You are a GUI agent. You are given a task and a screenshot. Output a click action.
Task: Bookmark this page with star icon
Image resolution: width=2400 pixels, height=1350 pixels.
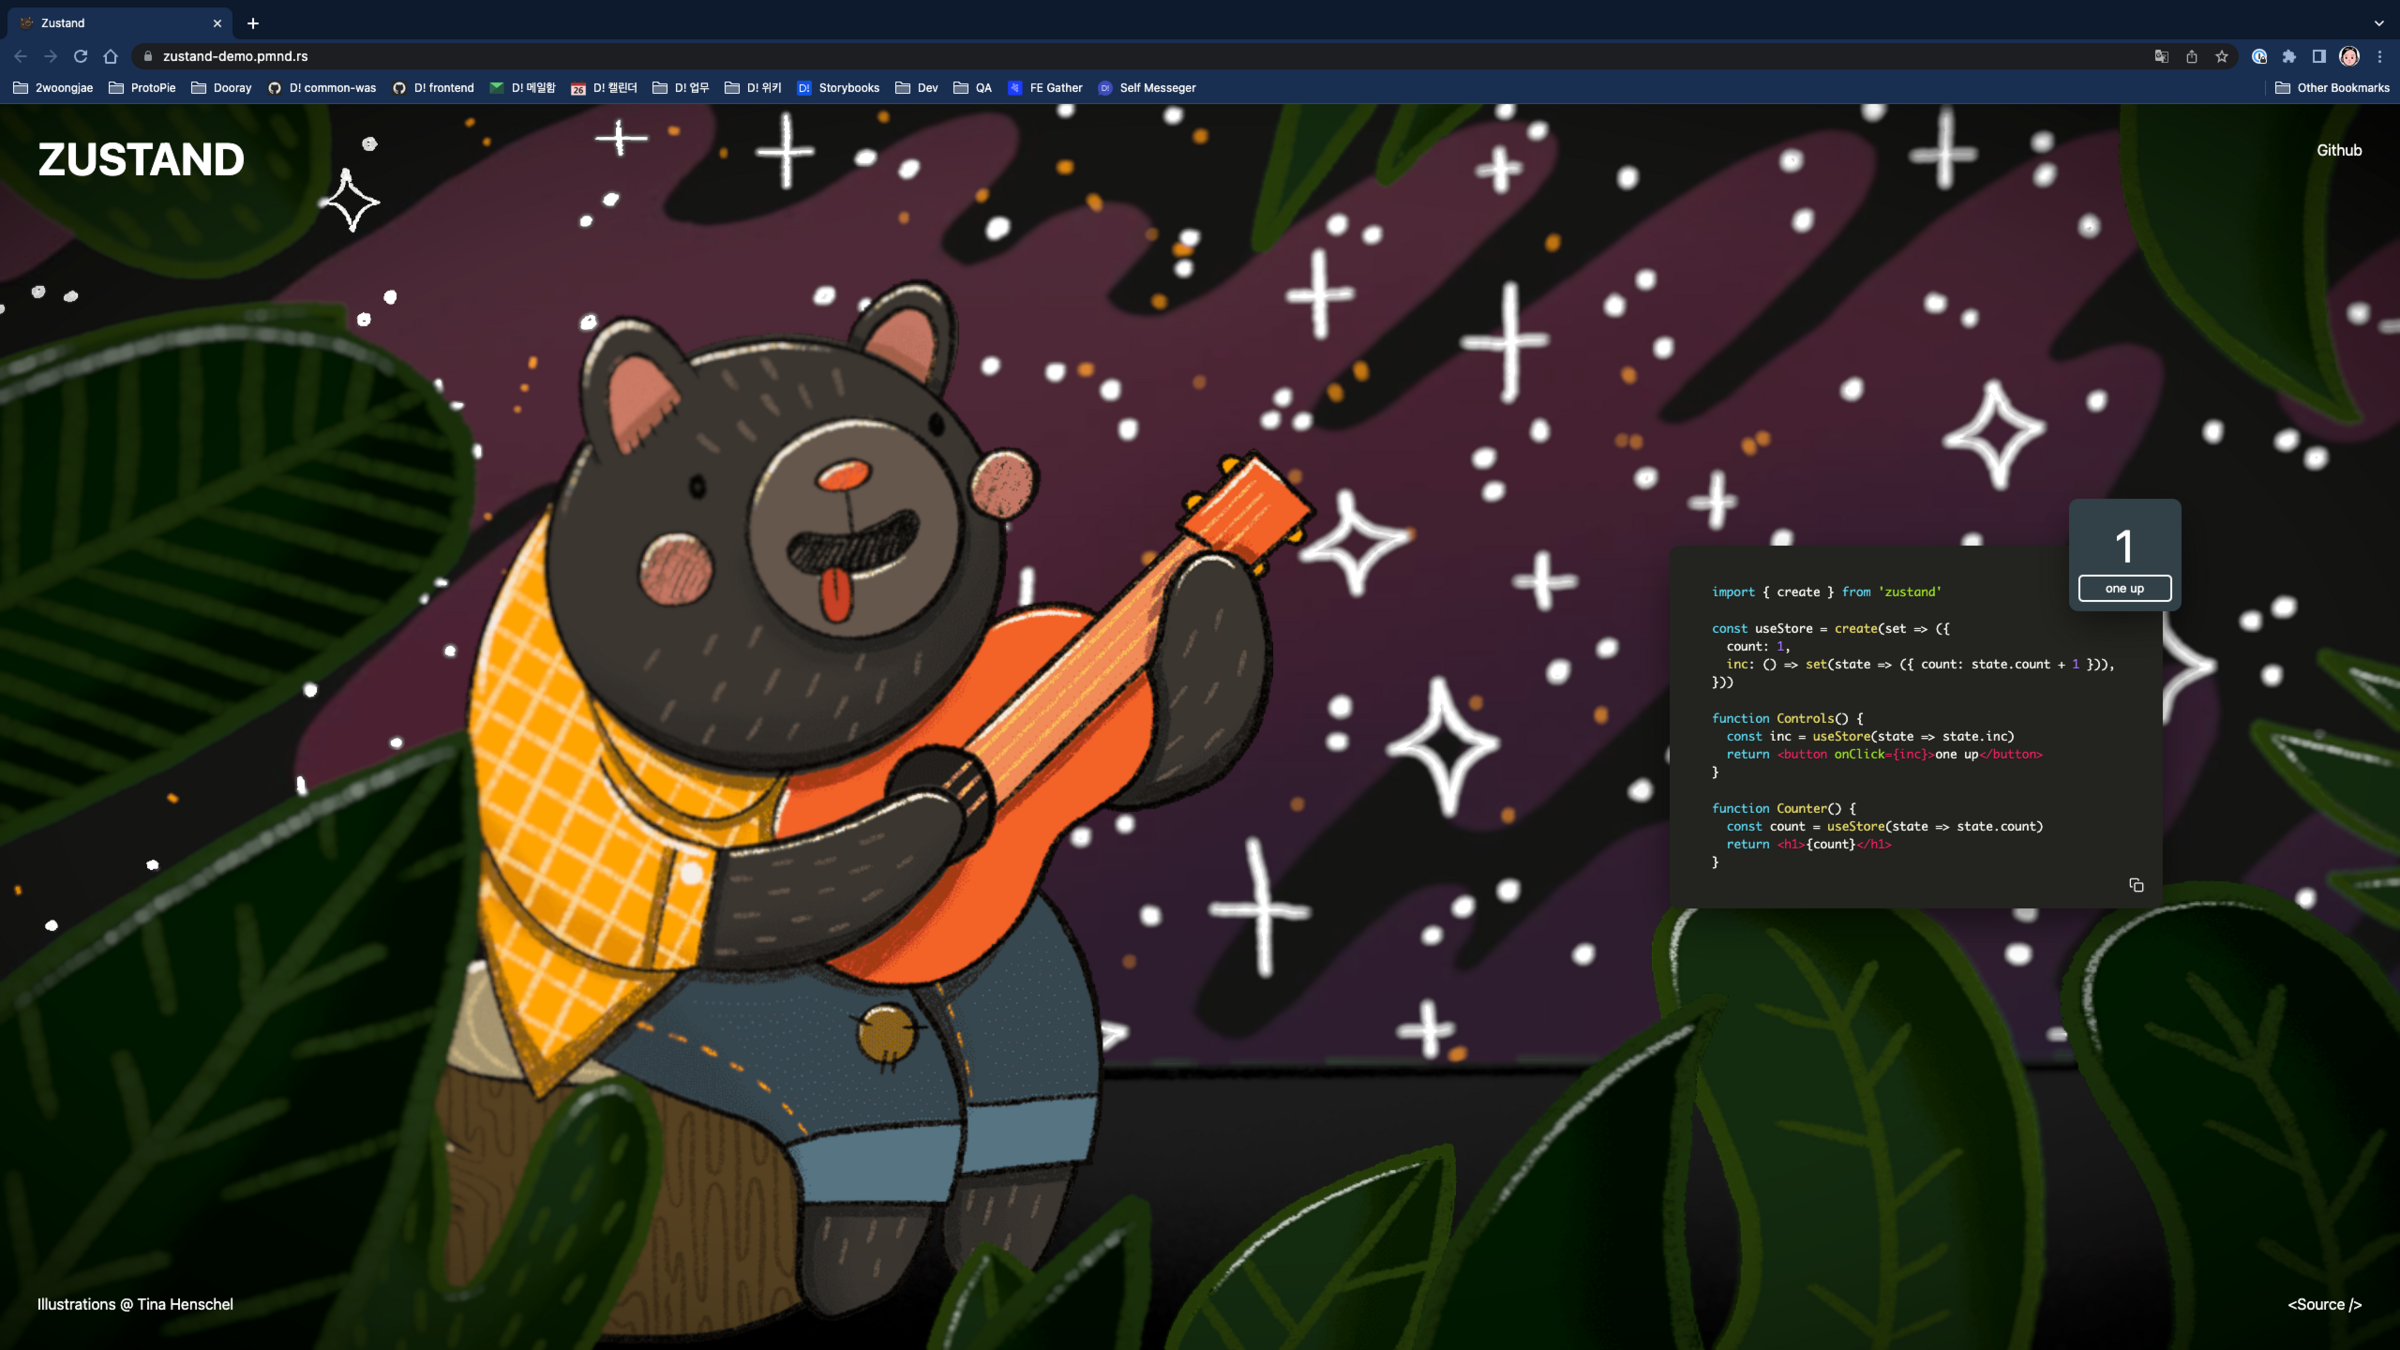(x=2222, y=56)
